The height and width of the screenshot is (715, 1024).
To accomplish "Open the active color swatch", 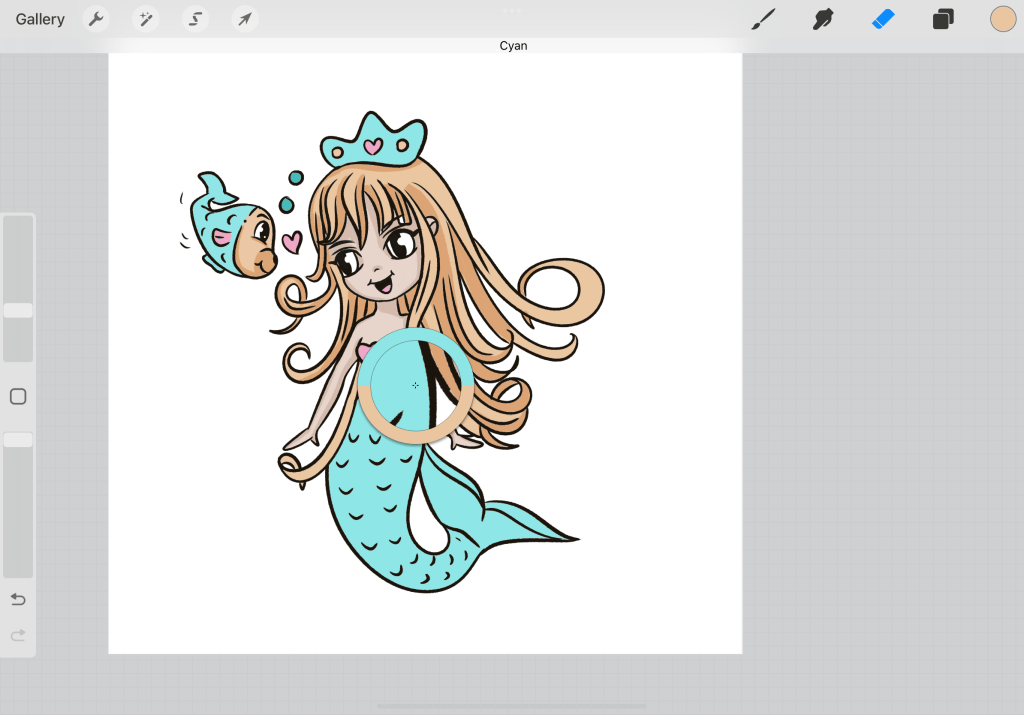I will click(x=1003, y=19).
